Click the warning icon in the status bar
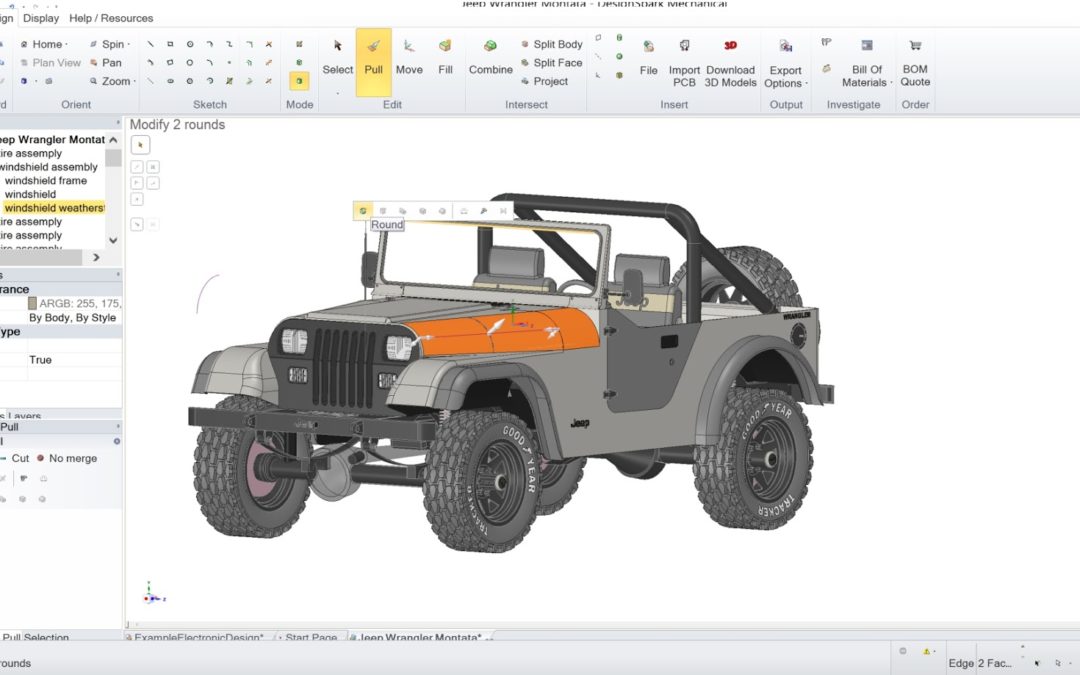Image resolution: width=1080 pixels, height=675 pixels. pos(927,651)
